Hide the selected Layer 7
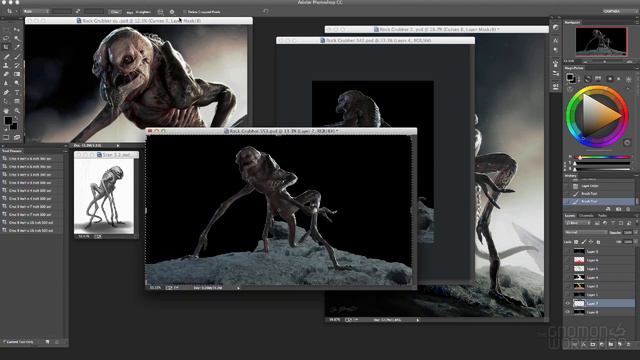This screenshot has height=360, width=640. (568, 303)
